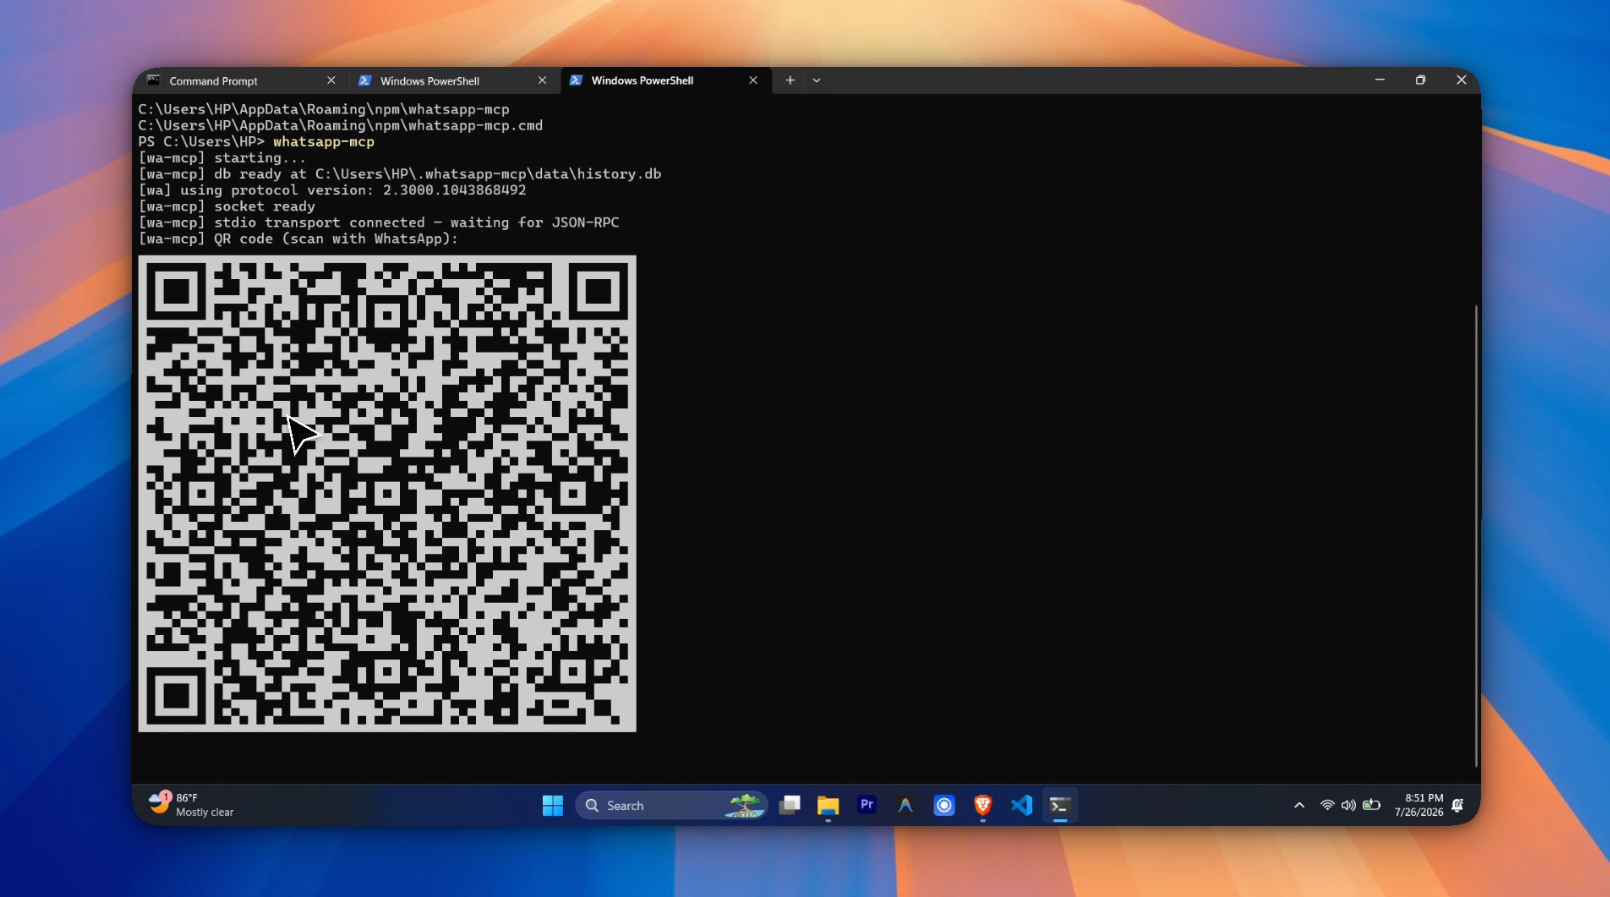Image resolution: width=1610 pixels, height=897 pixels.
Task: Open the Windows Start menu
Action: (x=553, y=806)
